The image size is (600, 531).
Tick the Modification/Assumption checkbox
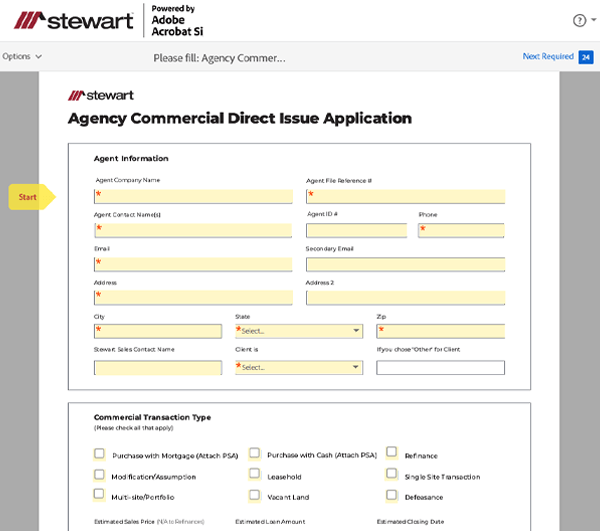[x=99, y=475]
